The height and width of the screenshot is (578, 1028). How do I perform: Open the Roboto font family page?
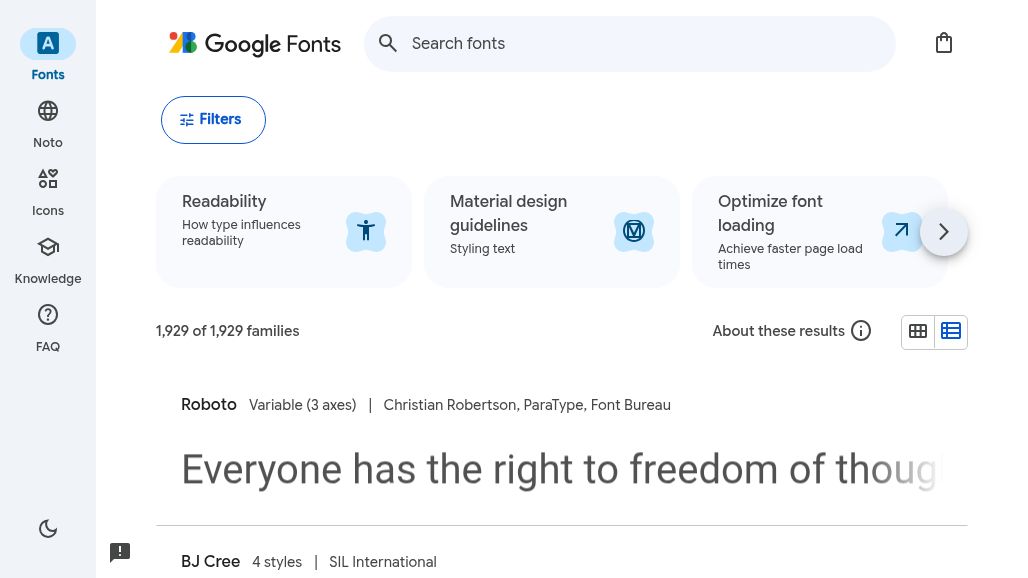pyautogui.click(x=209, y=405)
